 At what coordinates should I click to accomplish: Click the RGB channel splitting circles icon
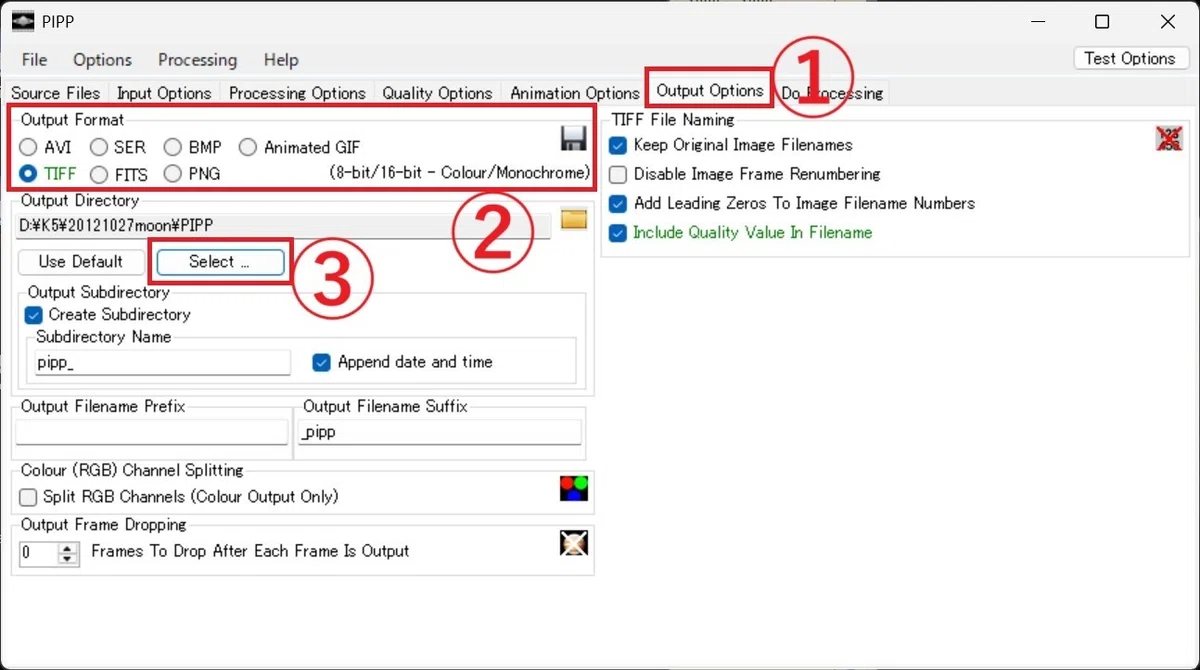[x=574, y=489]
